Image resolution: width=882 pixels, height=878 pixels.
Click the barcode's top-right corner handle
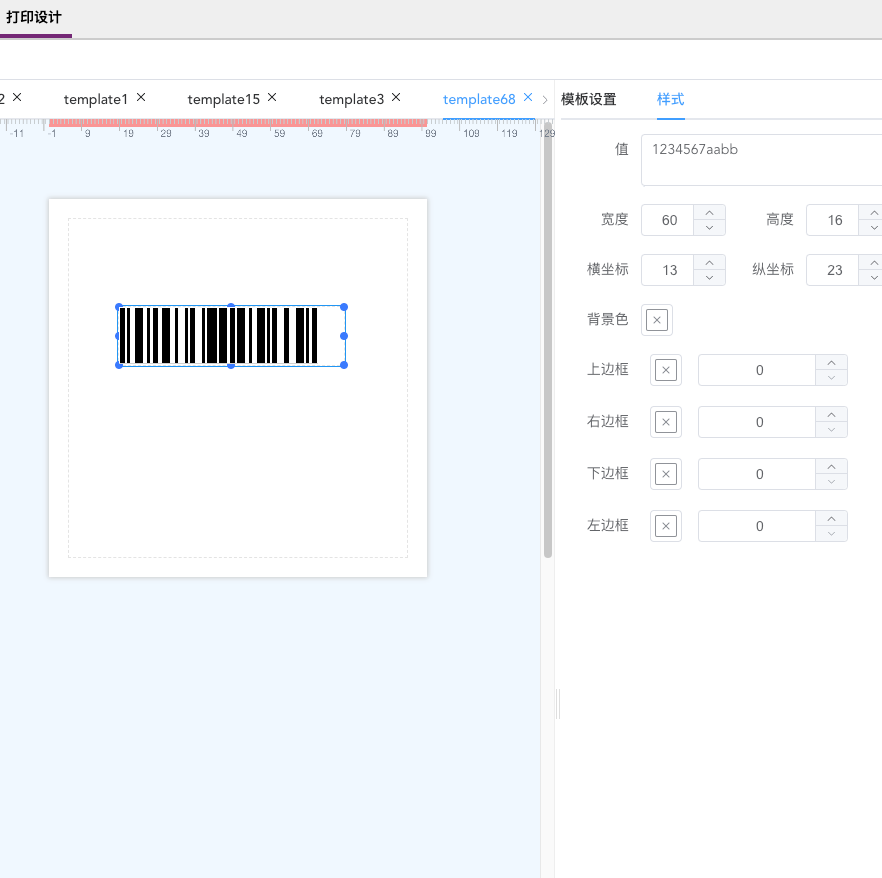344,307
